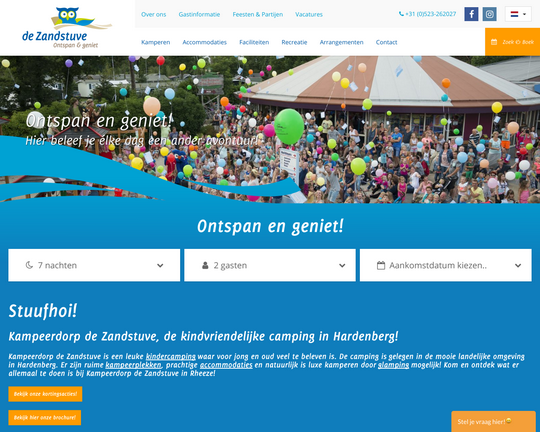Click the Kampeerdorp de Zandstuve subheading
The width and height of the screenshot is (540, 432).
203,336
